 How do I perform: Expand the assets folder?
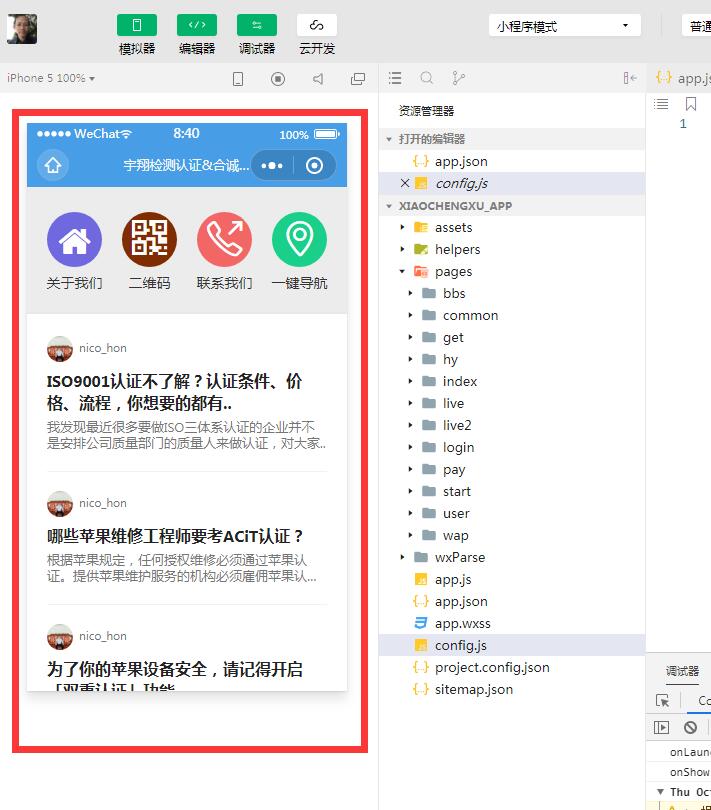pos(403,227)
